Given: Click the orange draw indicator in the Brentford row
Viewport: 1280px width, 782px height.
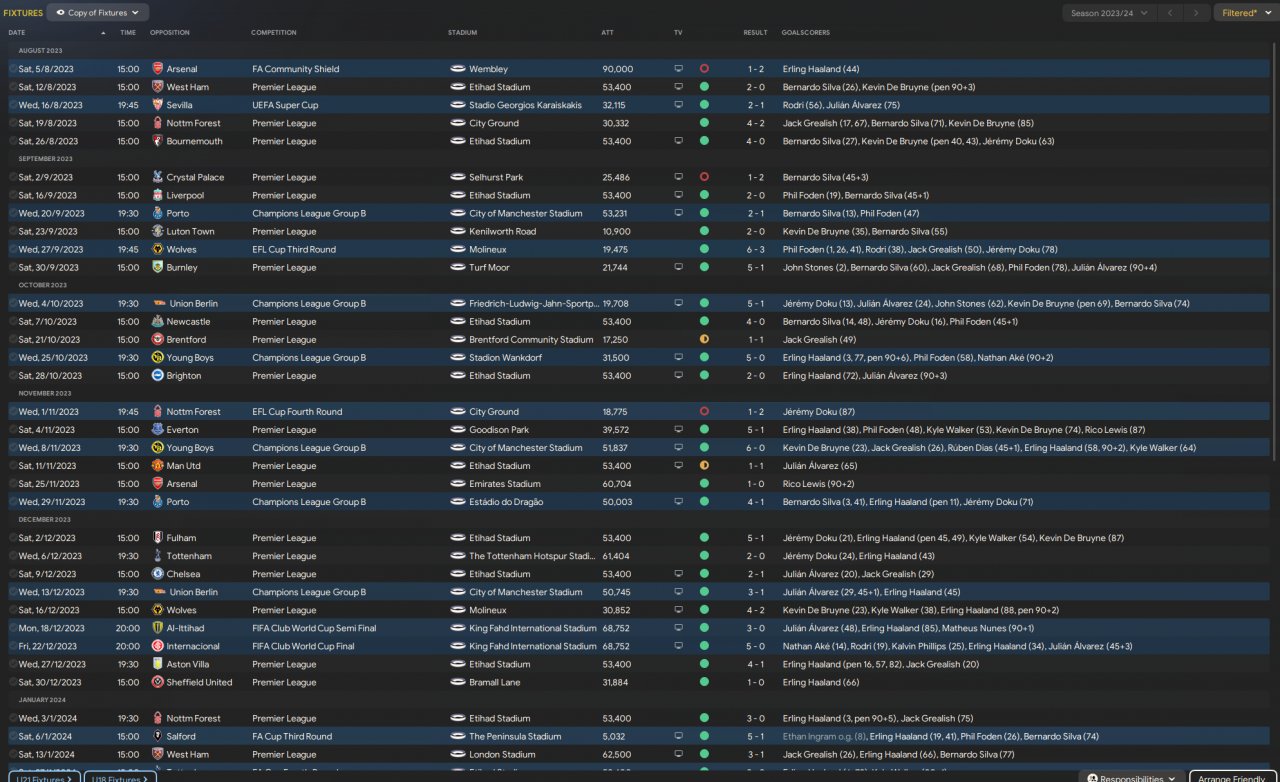Looking at the screenshot, I should [704, 339].
